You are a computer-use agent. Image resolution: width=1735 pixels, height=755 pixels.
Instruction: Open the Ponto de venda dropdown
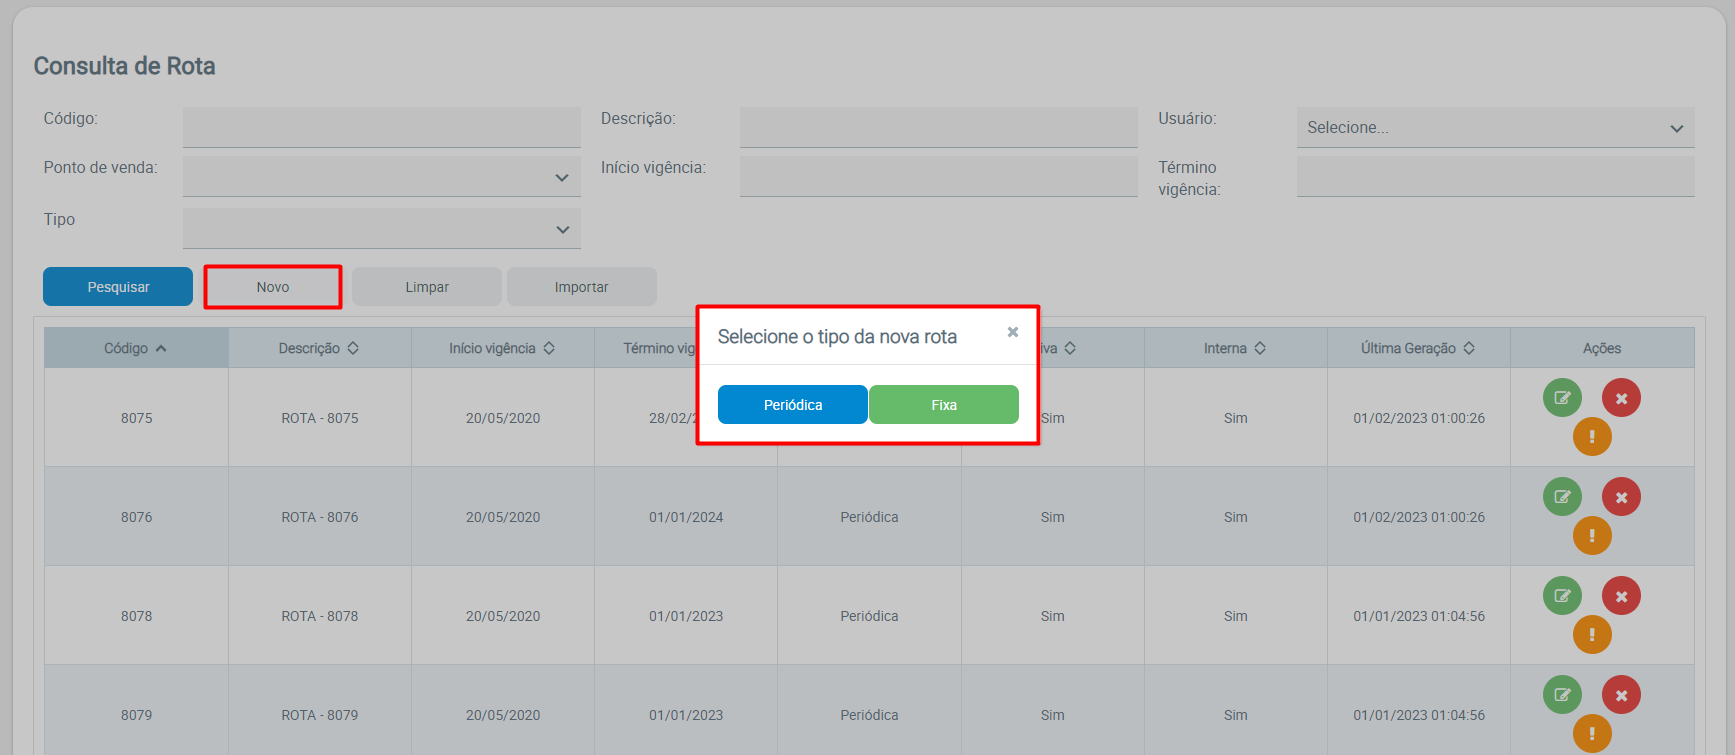381,177
